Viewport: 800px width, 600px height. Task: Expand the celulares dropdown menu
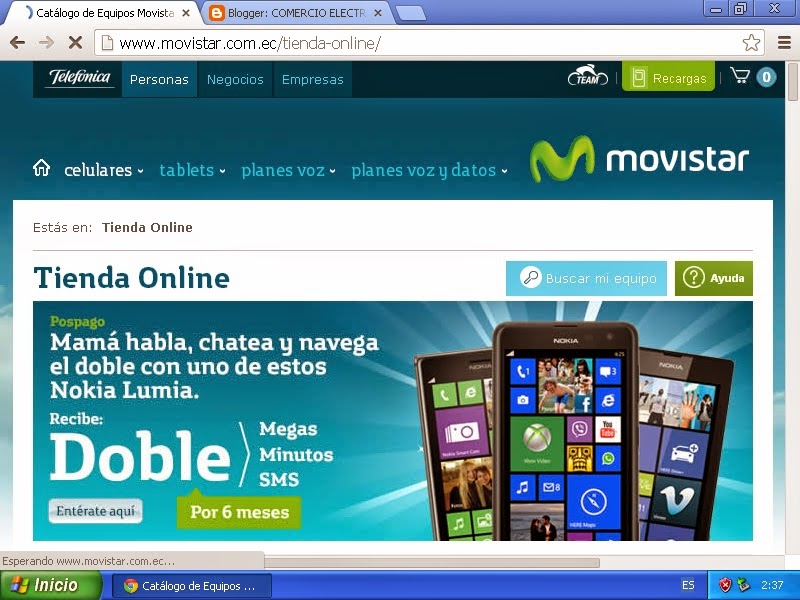pos(104,170)
